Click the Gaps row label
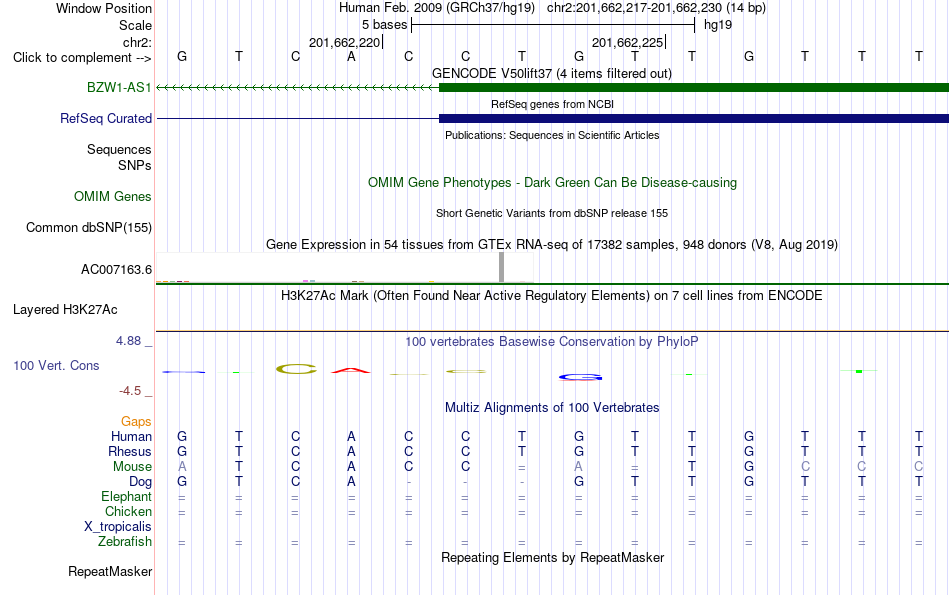Image resolution: width=950 pixels, height=595 pixels. click(136, 421)
